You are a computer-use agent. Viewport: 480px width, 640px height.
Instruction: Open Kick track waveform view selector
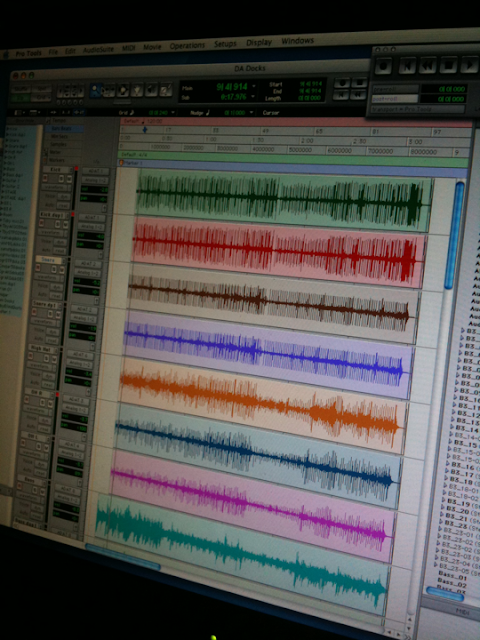56,187
